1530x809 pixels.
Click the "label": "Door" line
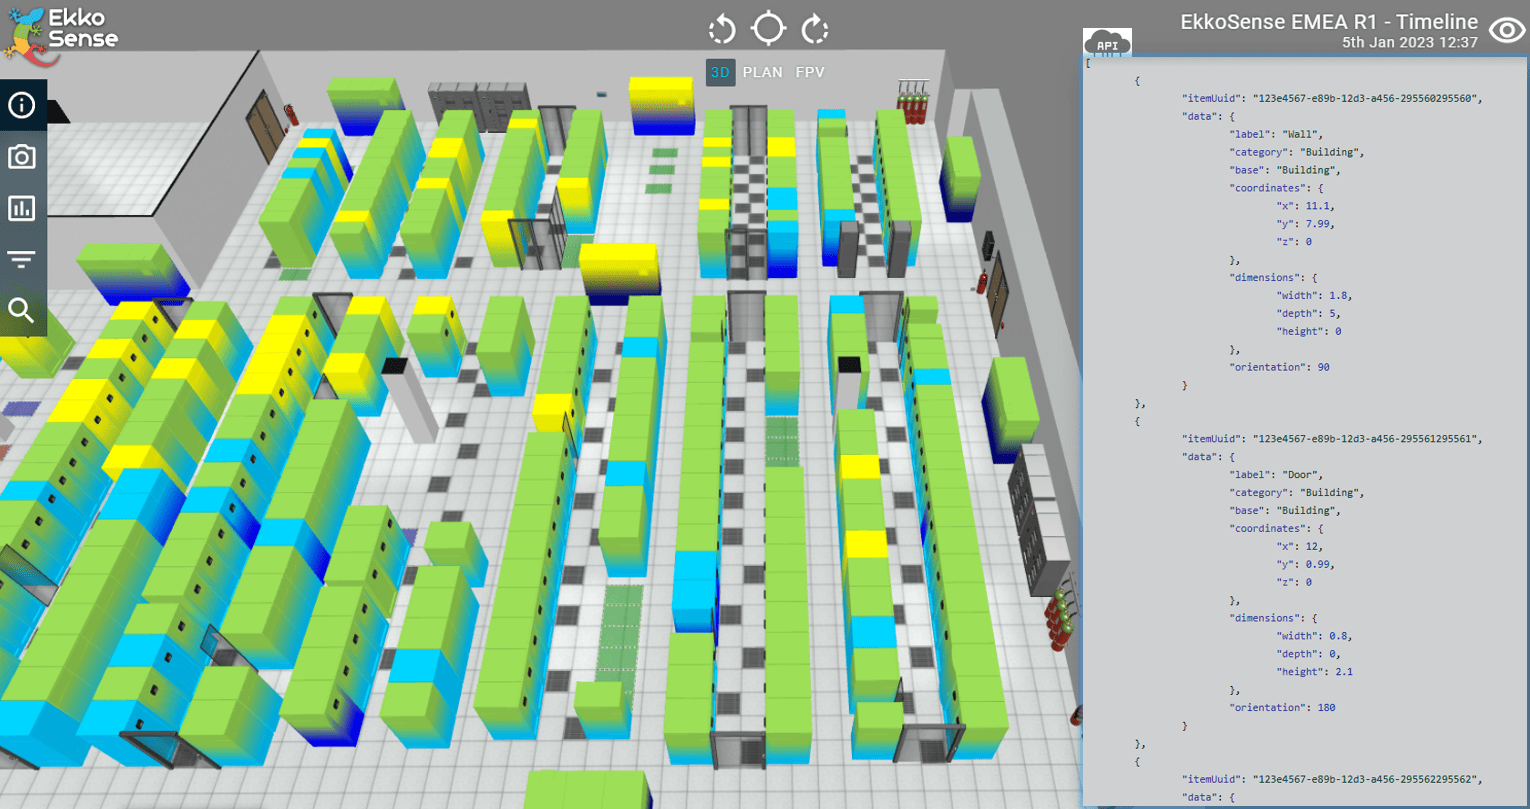pos(1276,474)
